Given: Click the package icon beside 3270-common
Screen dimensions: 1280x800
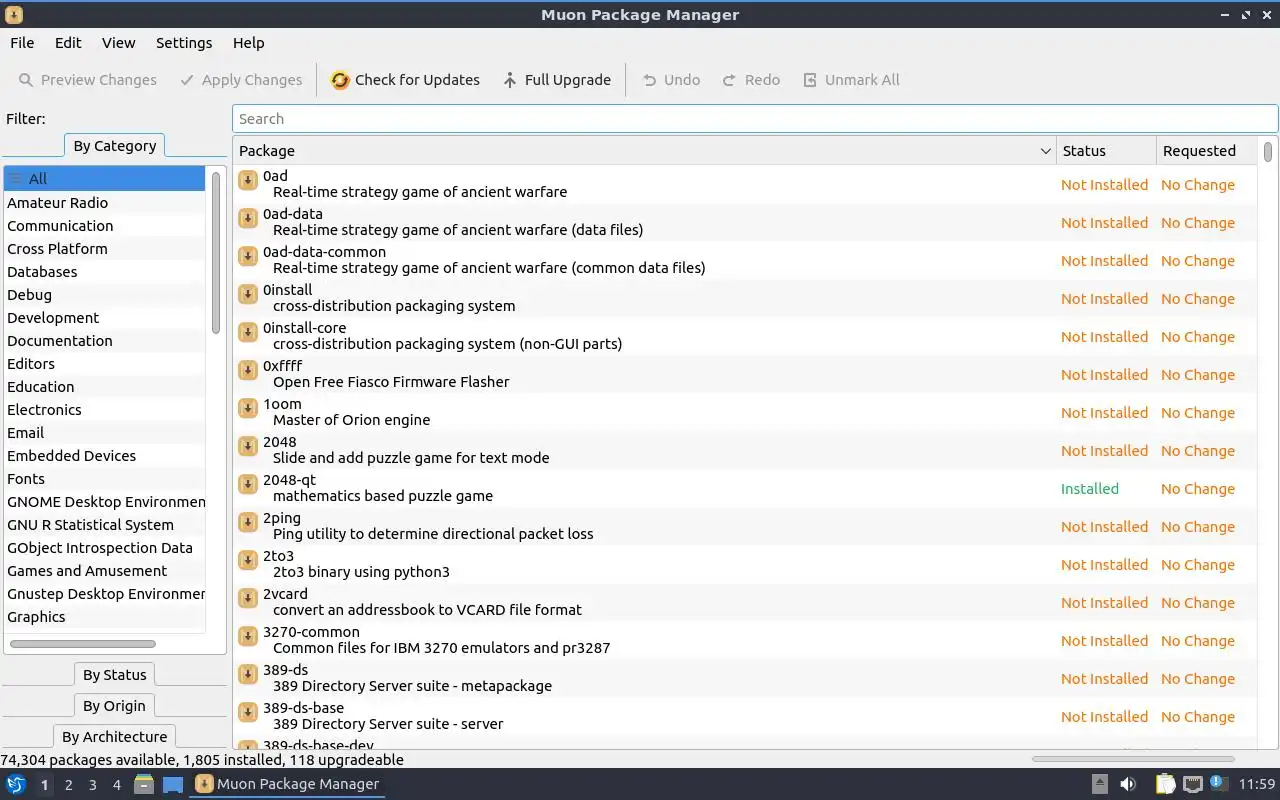Looking at the screenshot, I should coord(248,636).
